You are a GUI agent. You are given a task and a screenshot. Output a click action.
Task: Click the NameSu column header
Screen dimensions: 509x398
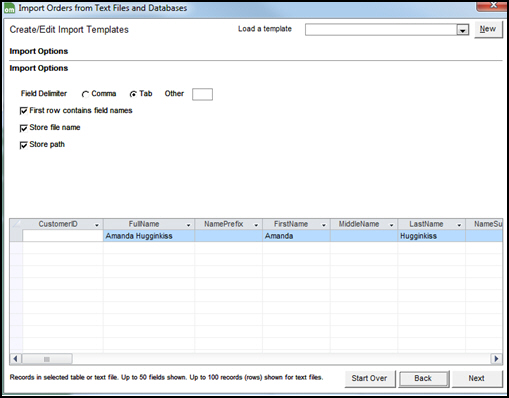click(484, 224)
